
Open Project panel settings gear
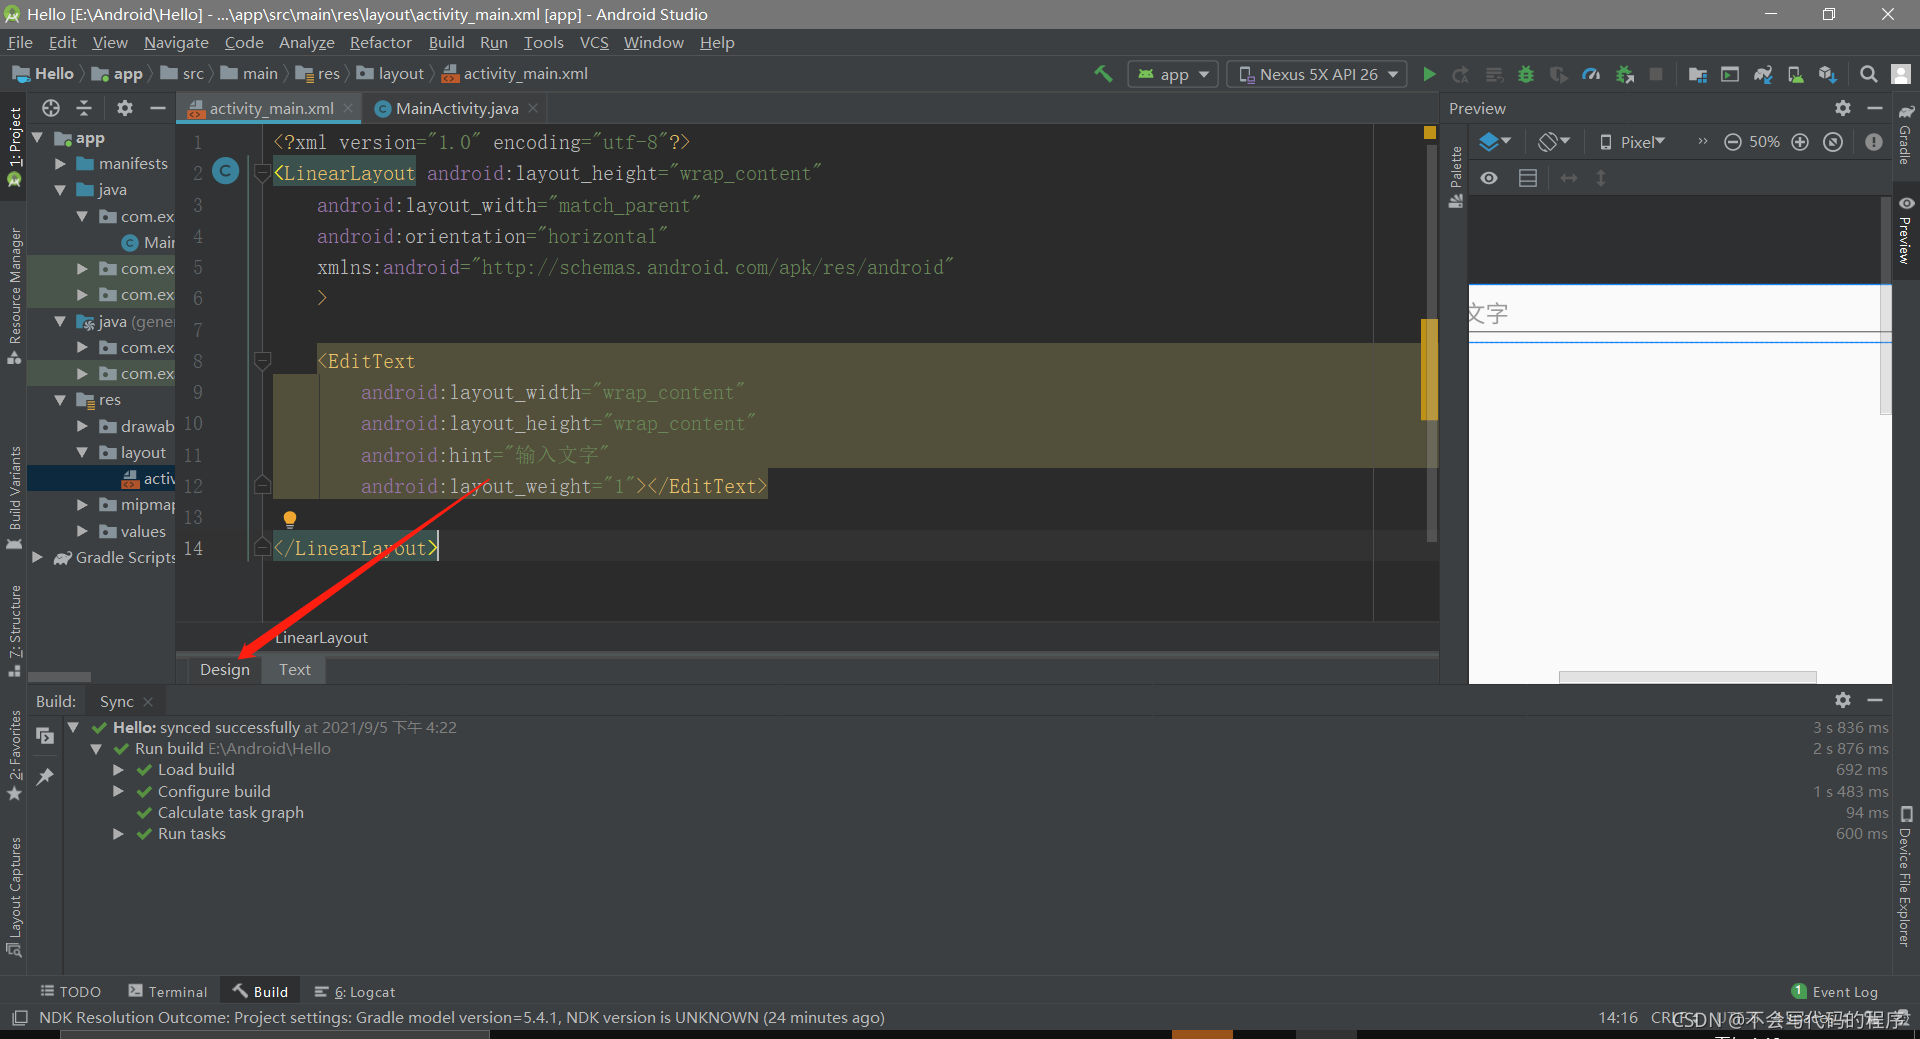125,108
